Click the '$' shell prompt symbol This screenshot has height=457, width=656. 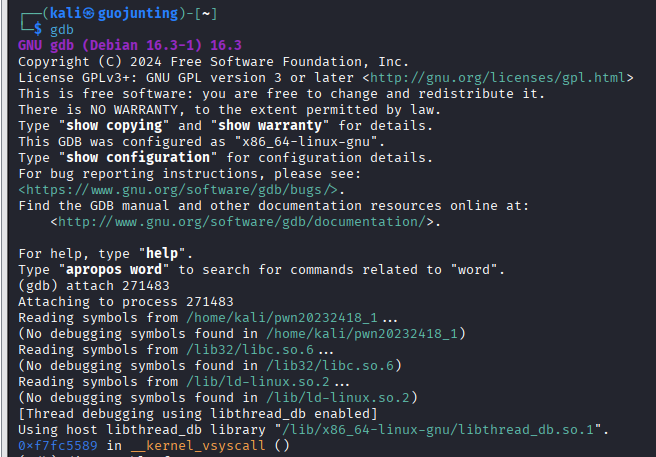tap(38, 29)
